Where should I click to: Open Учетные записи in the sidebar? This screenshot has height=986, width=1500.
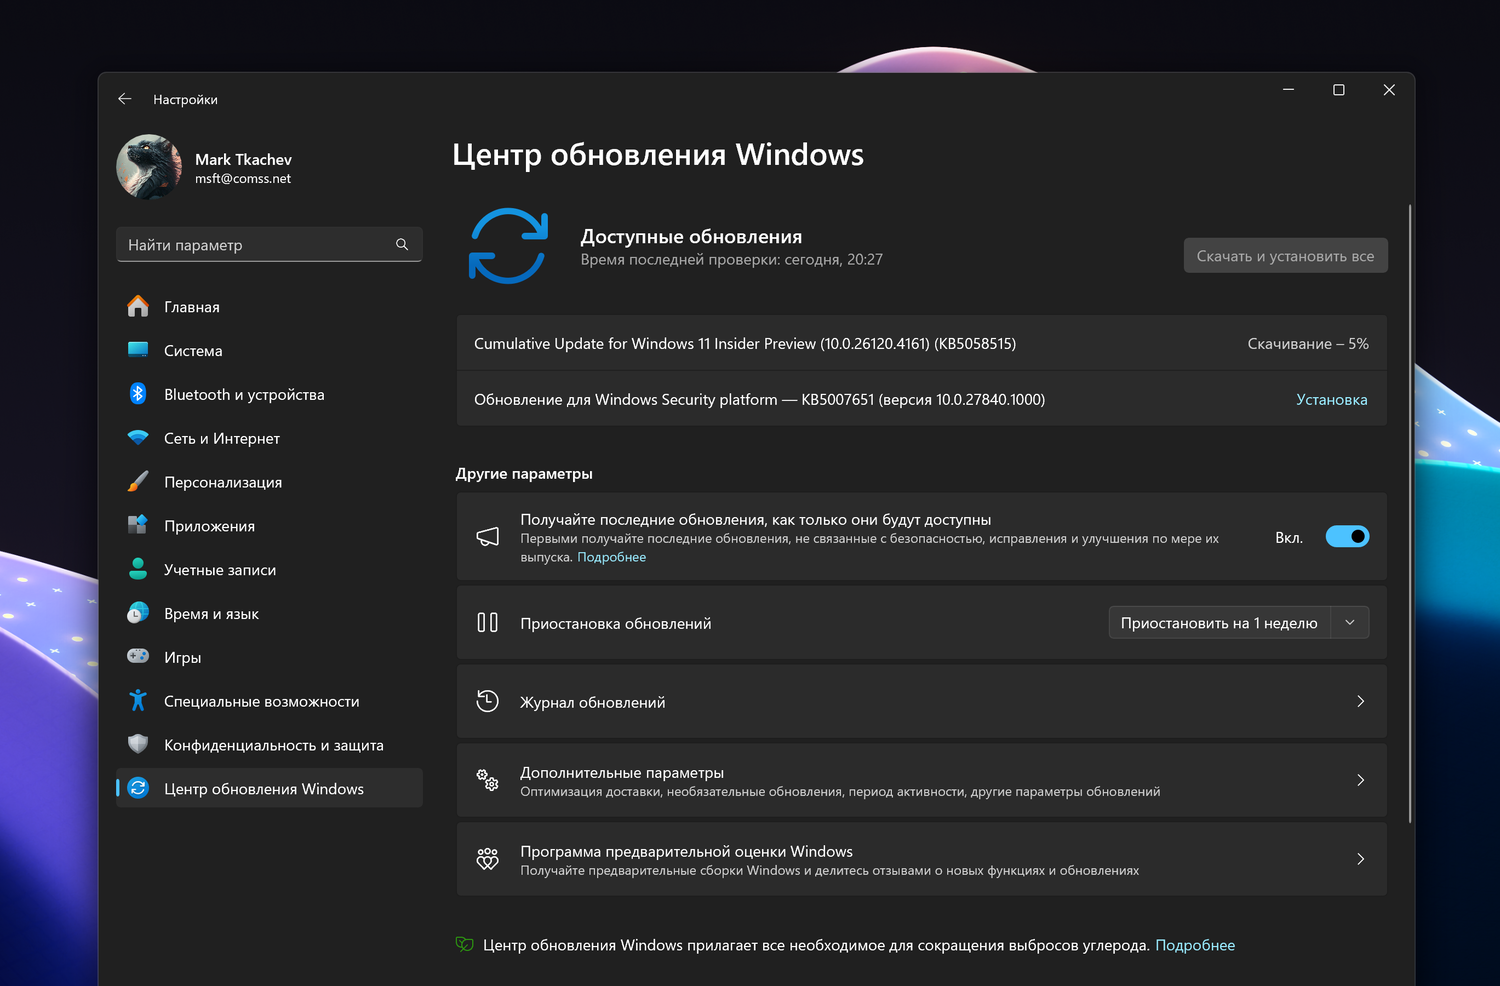(x=220, y=570)
